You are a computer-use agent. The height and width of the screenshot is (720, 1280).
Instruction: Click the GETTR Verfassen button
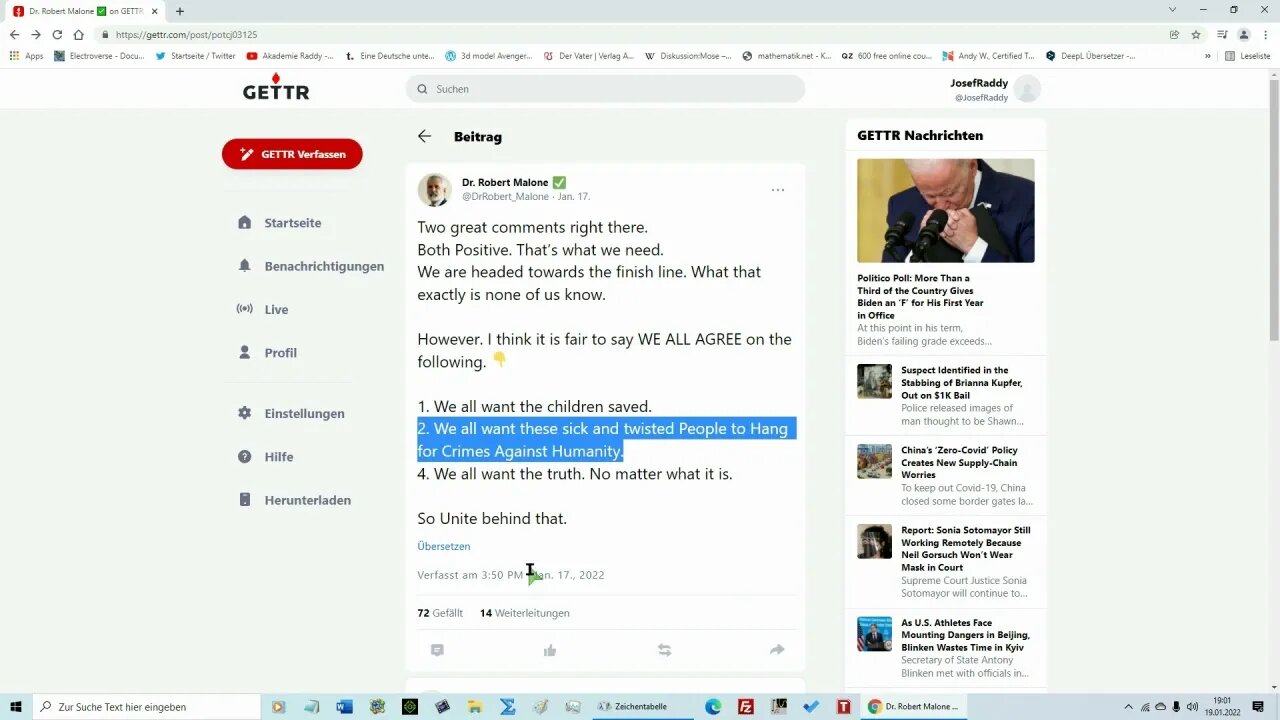click(292, 154)
